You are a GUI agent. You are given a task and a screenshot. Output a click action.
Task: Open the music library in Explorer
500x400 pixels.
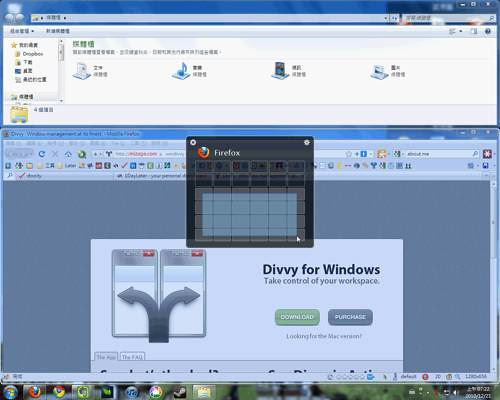coord(189,71)
